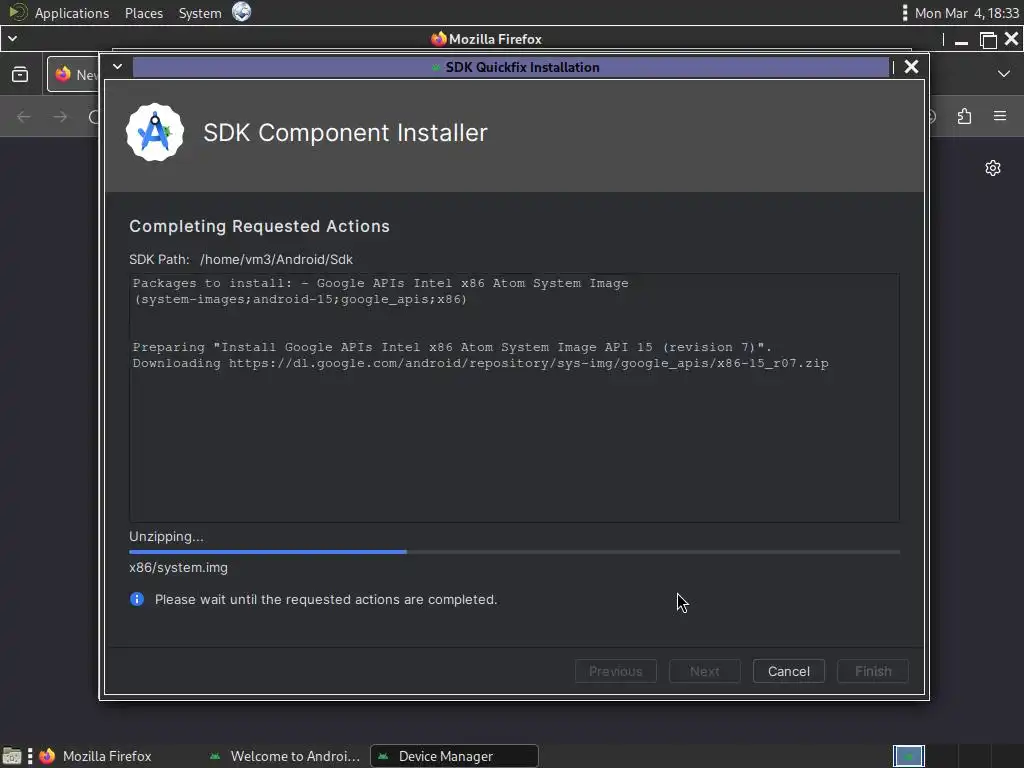Screen dimensions: 1024x768
Task: Go back in Firefox navigation
Action: coord(24,117)
